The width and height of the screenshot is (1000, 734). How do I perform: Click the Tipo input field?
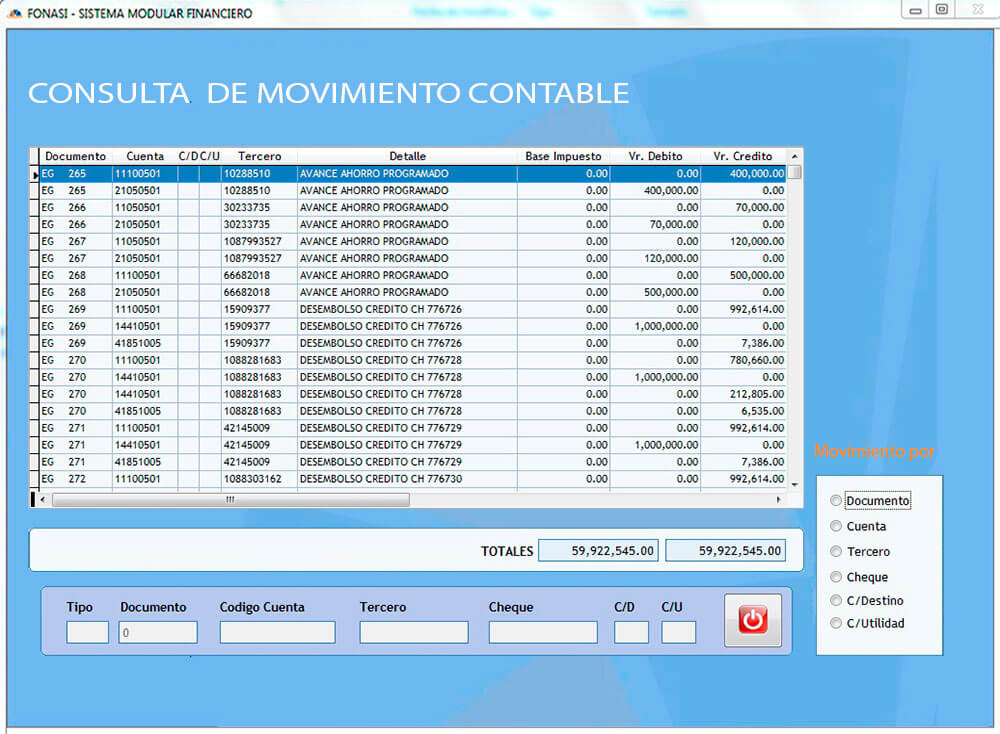click(87, 632)
